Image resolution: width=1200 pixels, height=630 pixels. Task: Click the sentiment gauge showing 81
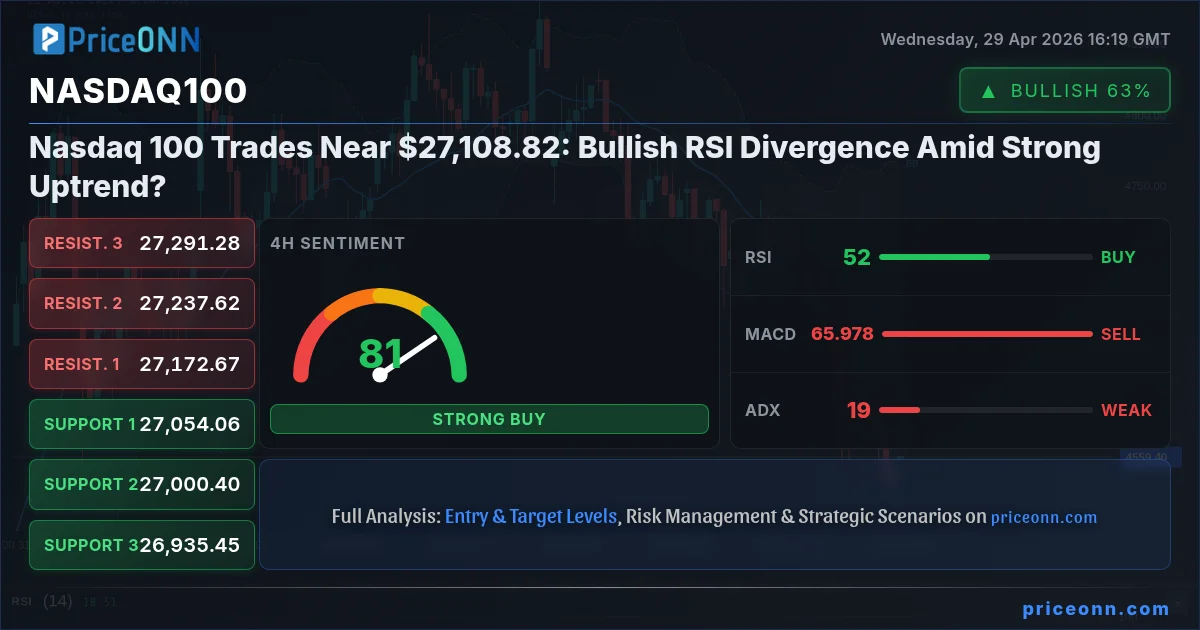click(380, 336)
